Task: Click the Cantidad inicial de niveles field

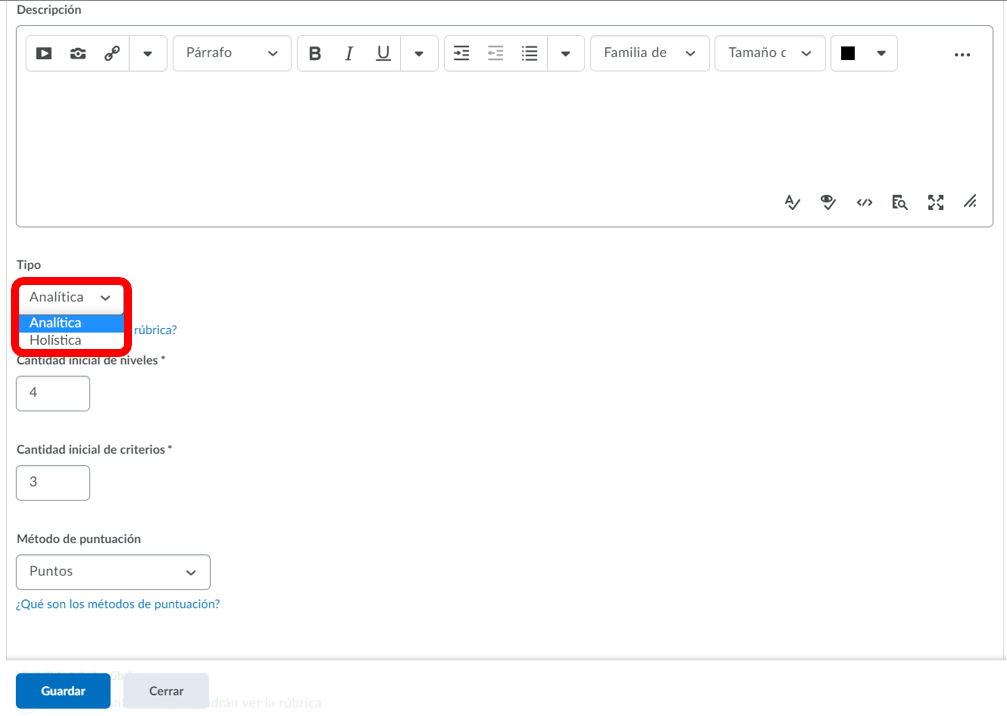Action: (53, 394)
